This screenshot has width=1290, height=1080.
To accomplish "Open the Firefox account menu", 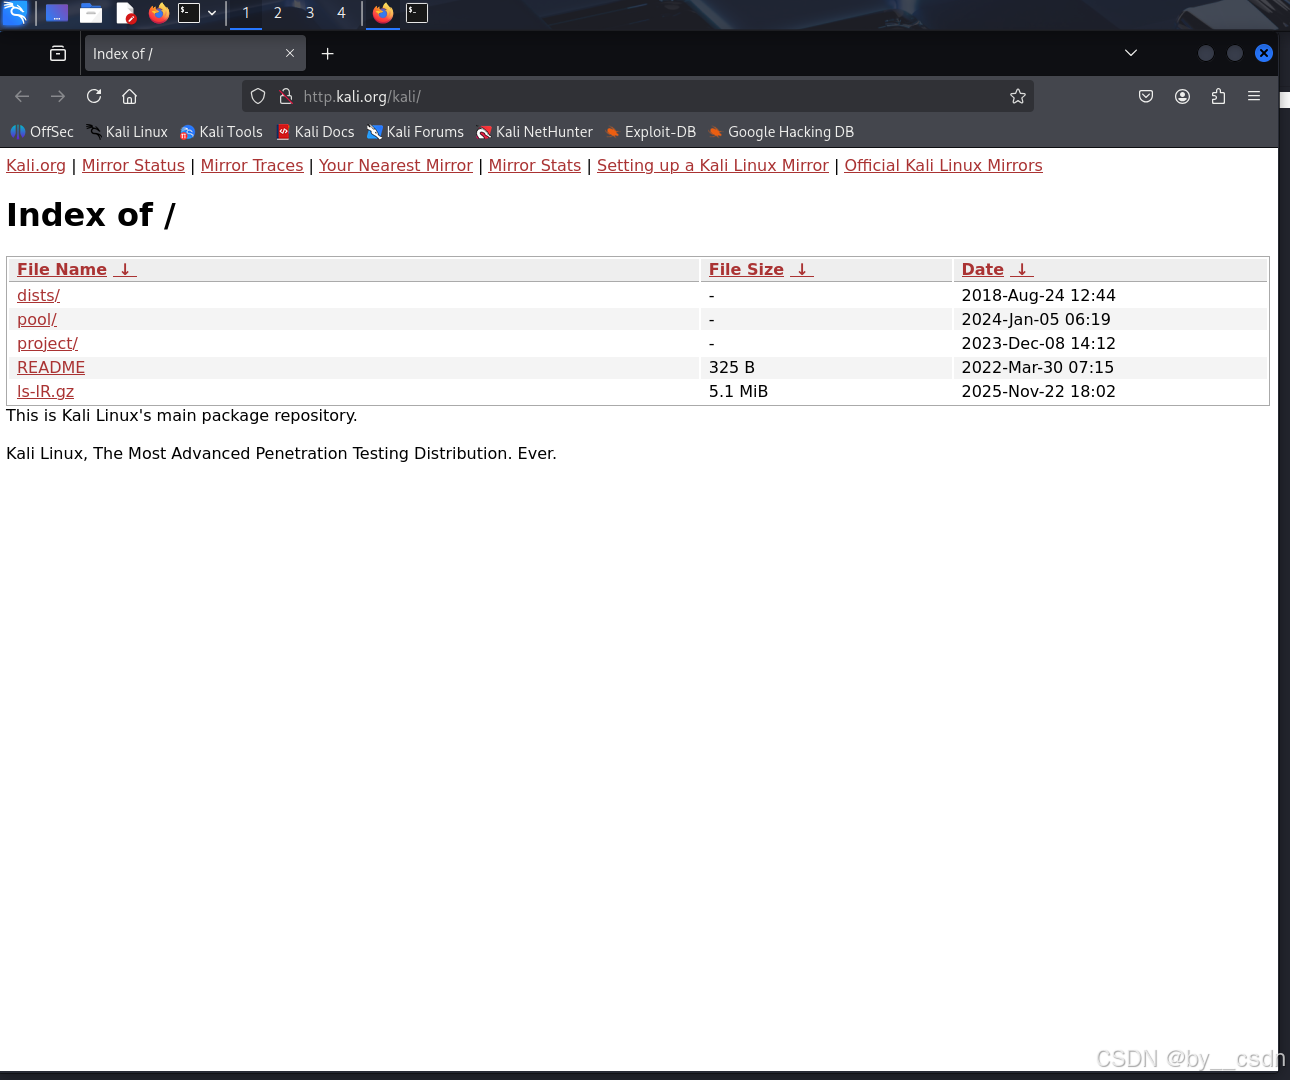I will coord(1182,96).
